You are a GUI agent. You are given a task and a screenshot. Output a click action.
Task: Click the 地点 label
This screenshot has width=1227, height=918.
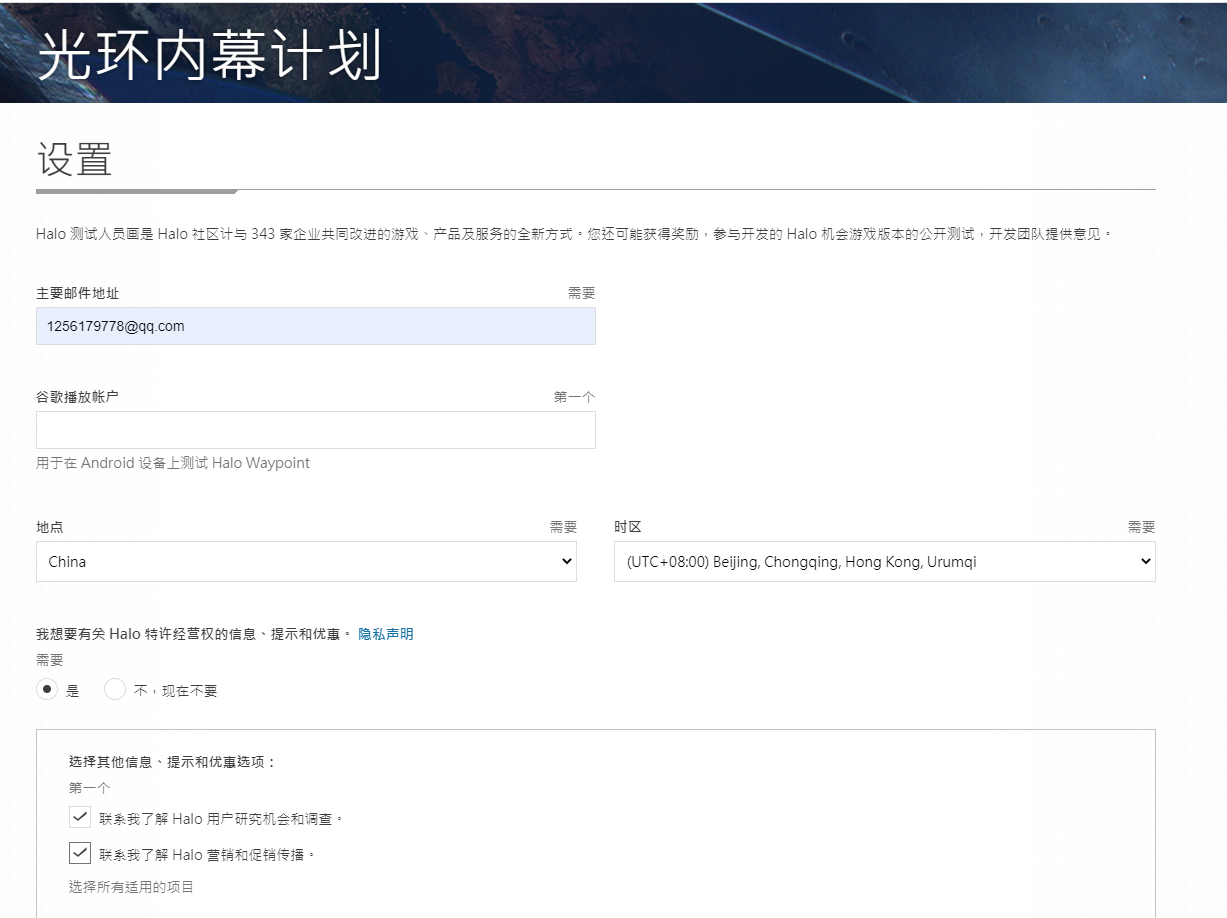[50, 527]
